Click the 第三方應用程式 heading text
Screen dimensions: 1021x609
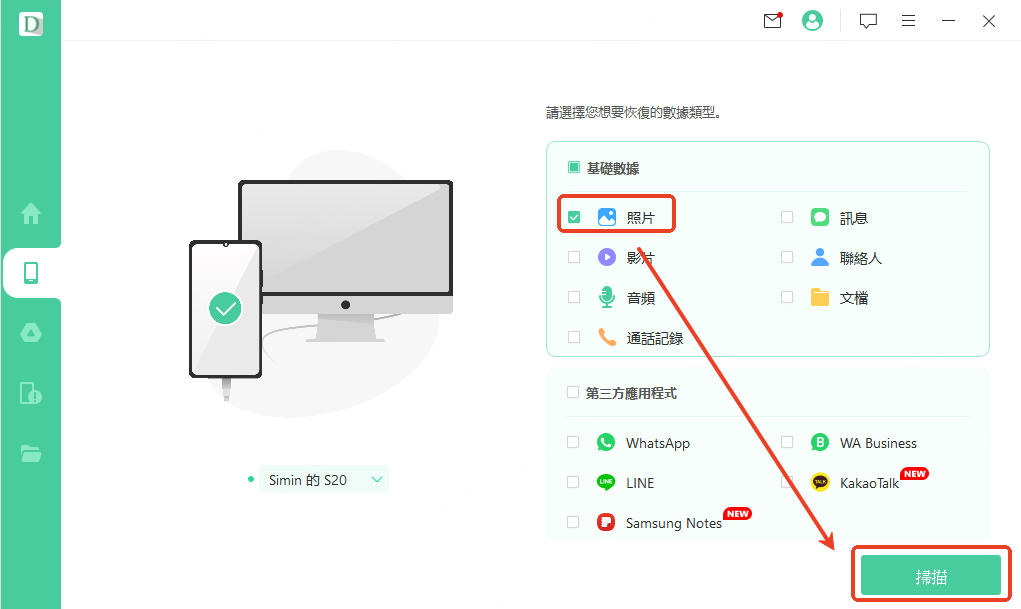click(631, 393)
